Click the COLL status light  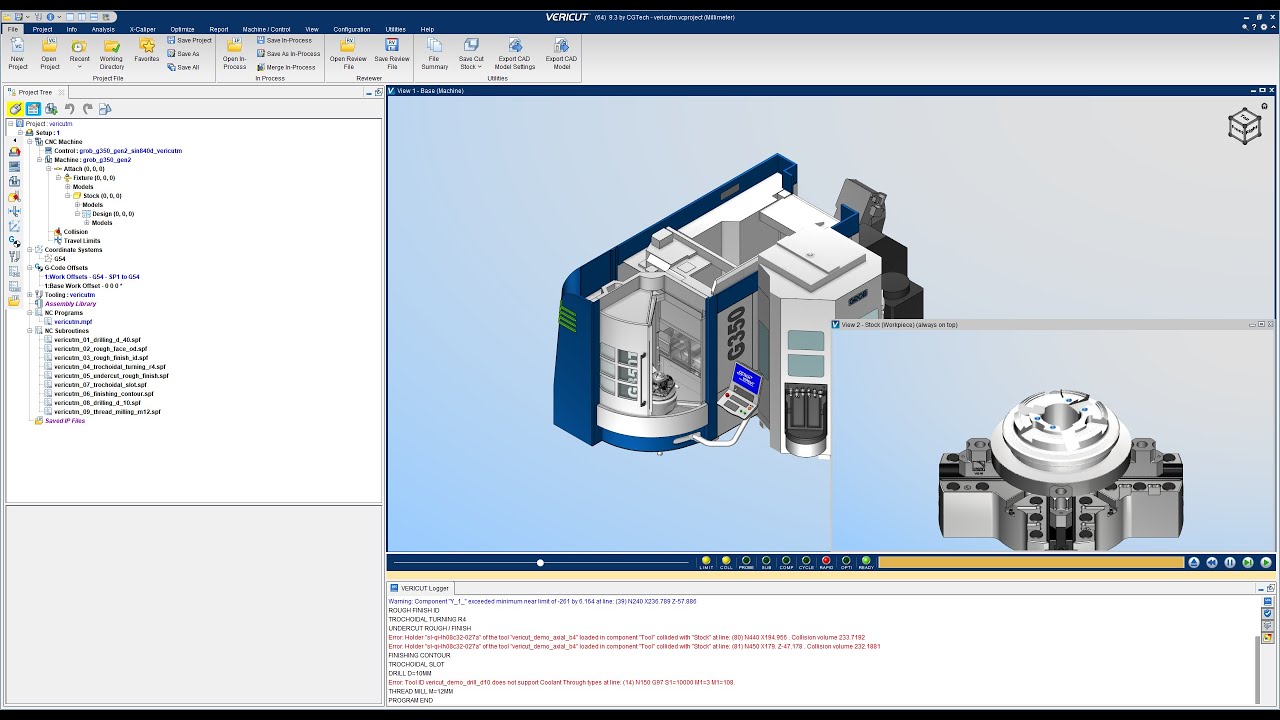tap(726, 562)
